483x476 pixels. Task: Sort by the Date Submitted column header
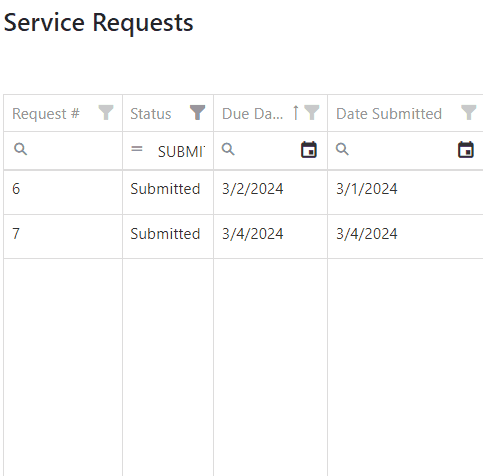(x=389, y=114)
